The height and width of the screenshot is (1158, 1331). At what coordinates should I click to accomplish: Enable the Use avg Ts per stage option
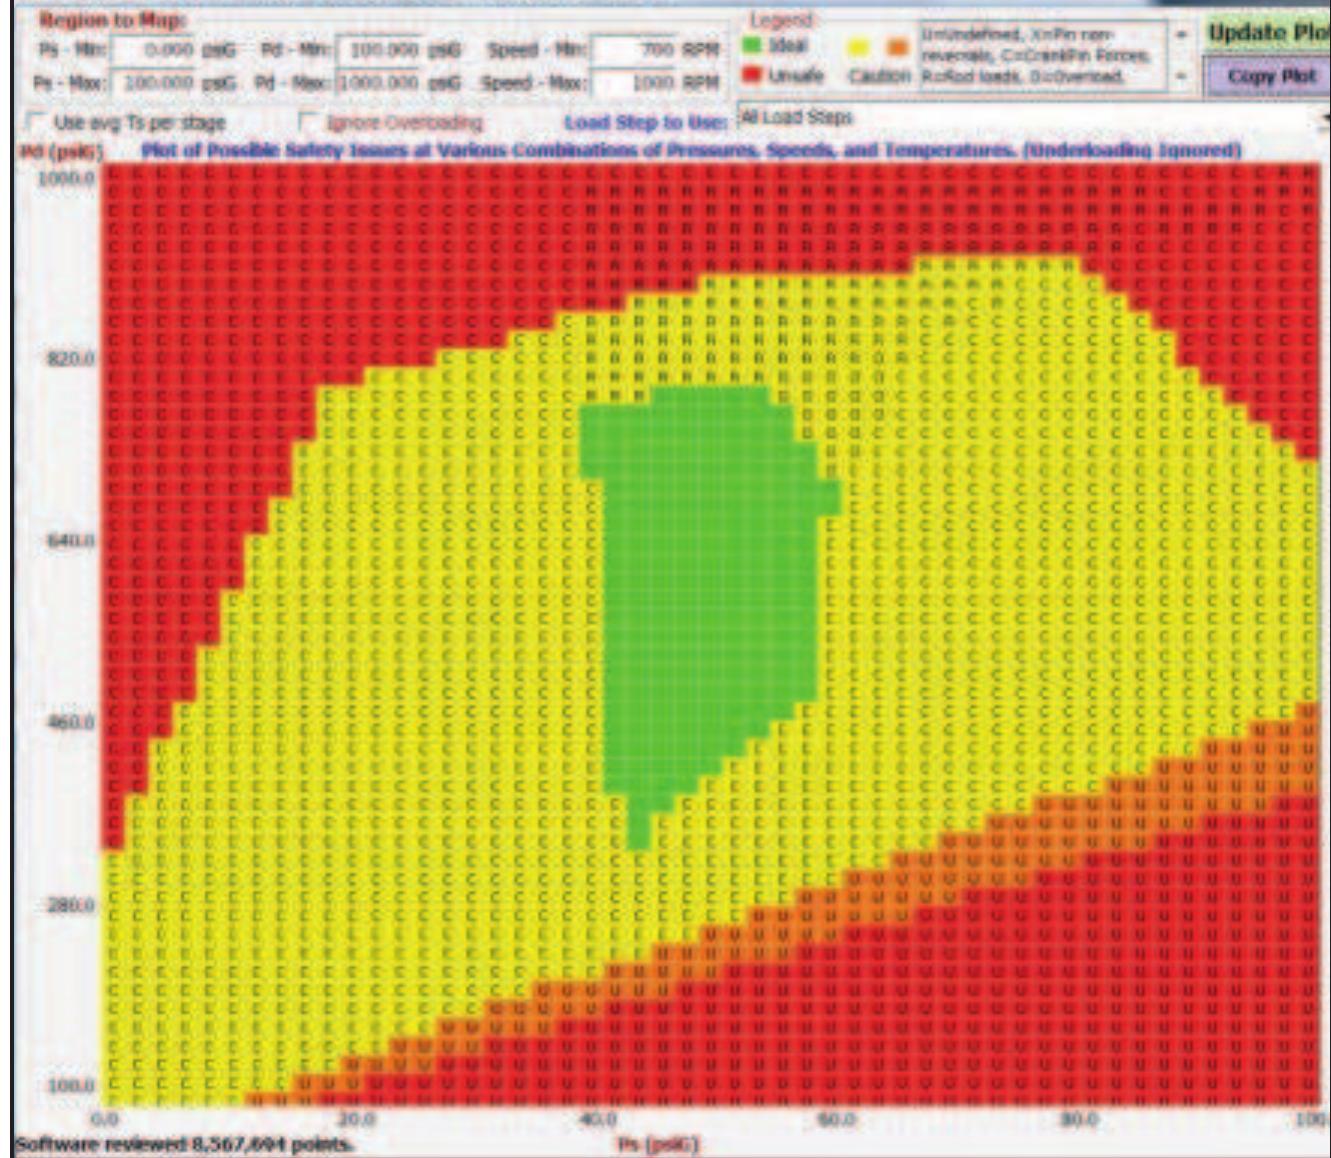(x=35, y=118)
